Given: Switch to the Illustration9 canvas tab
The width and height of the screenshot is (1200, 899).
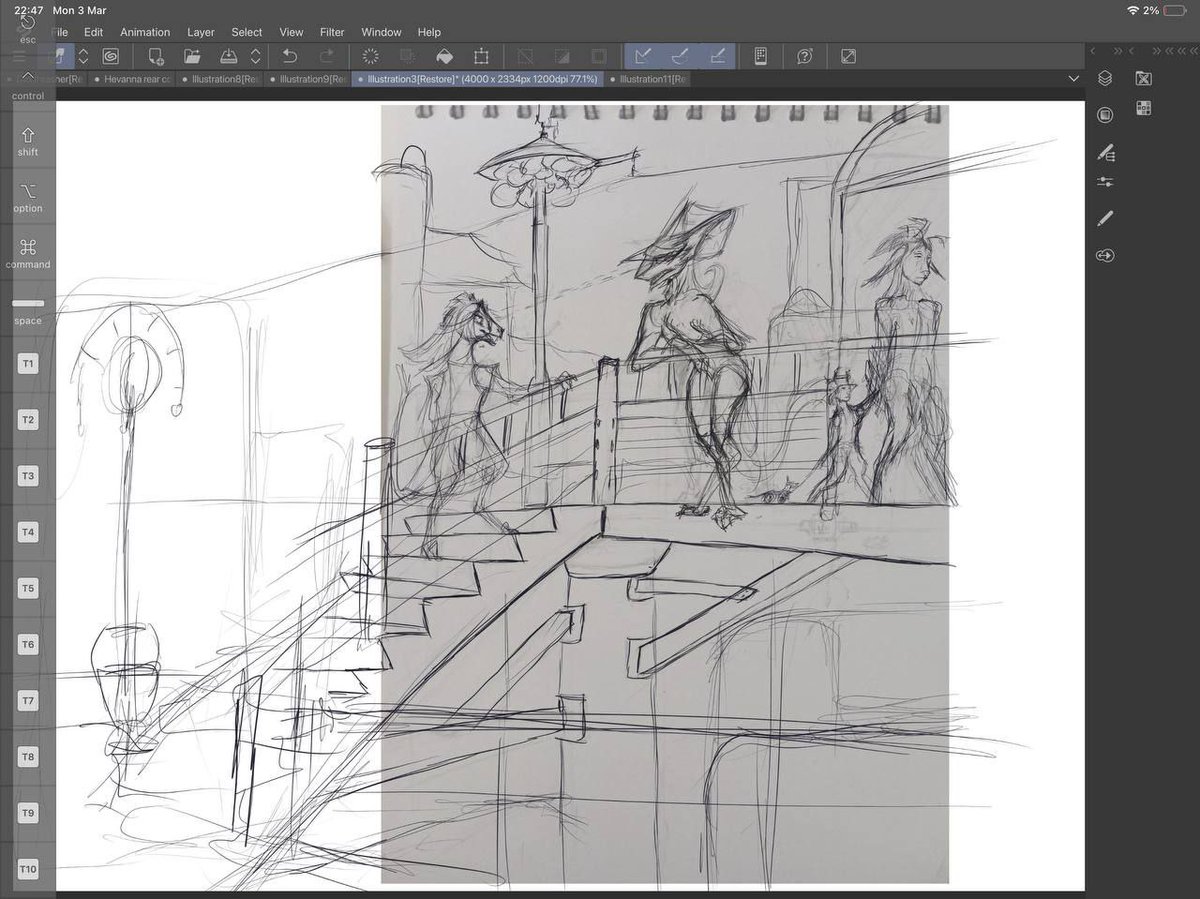Looking at the screenshot, I should coord(309,79).
